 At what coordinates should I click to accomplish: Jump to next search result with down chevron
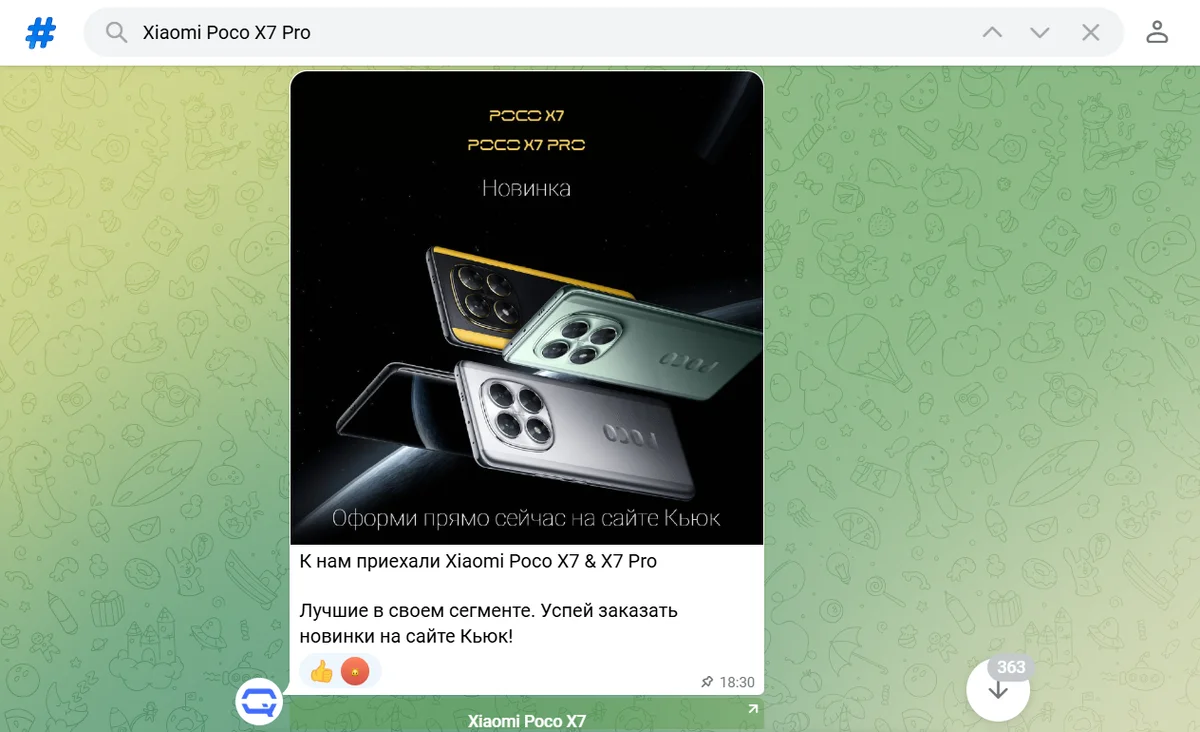(1040, 33)
